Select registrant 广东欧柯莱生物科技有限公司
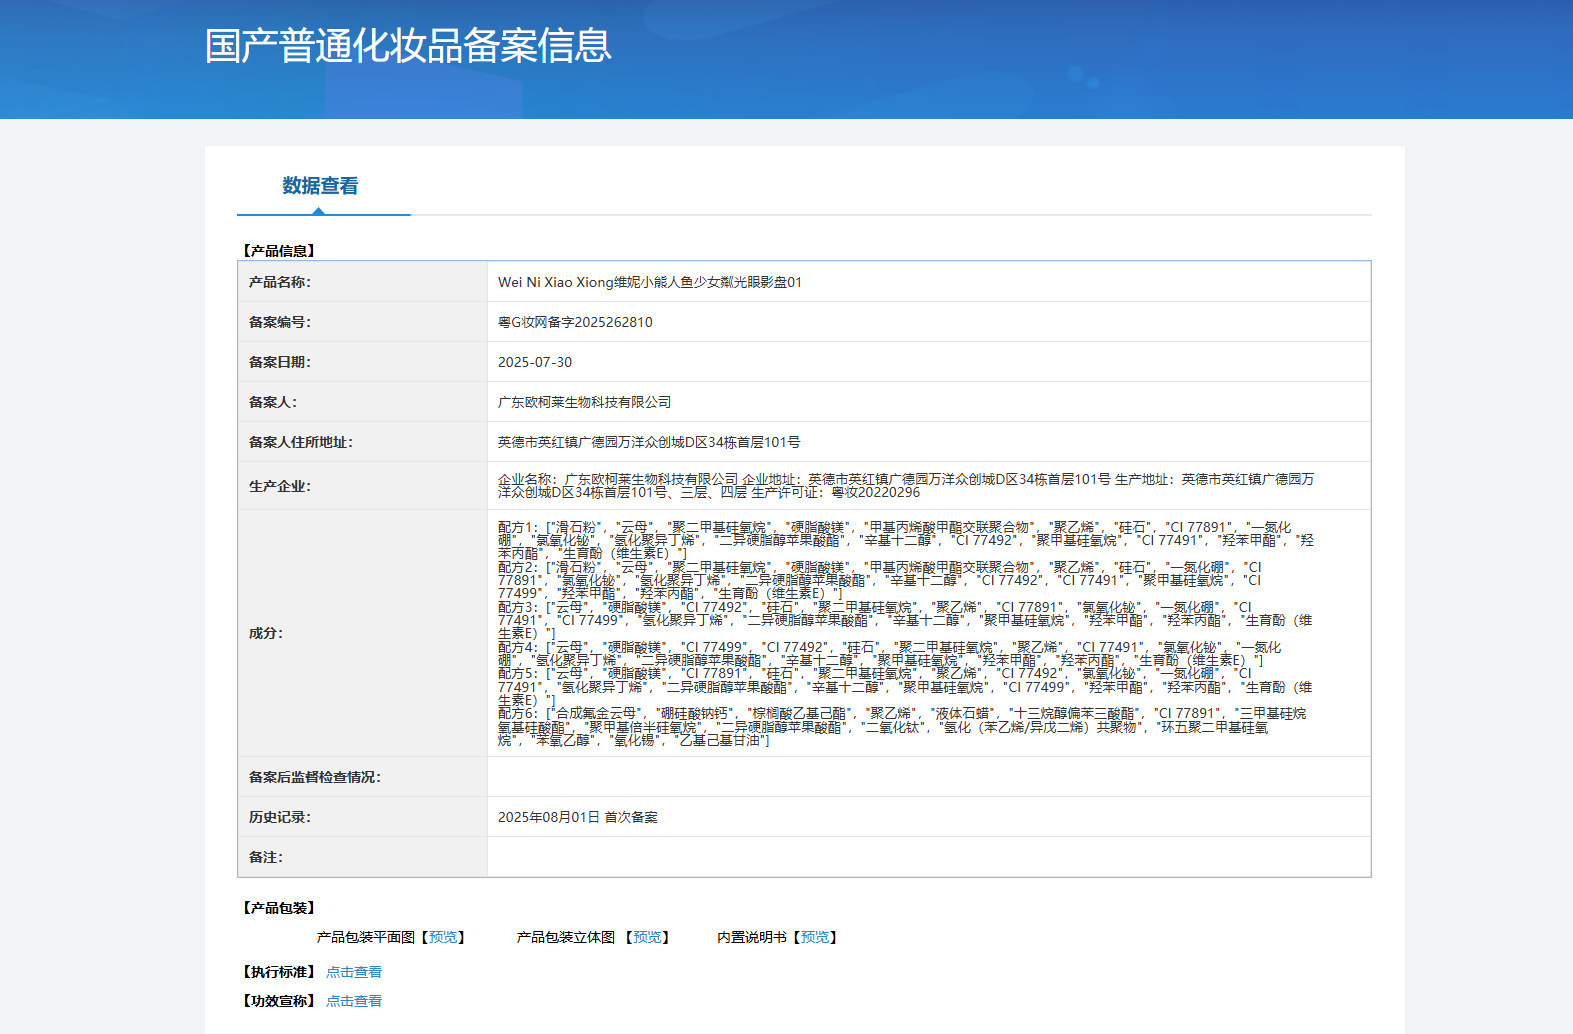Viewport: 1573px width, 1034px height. pos(584,402)
